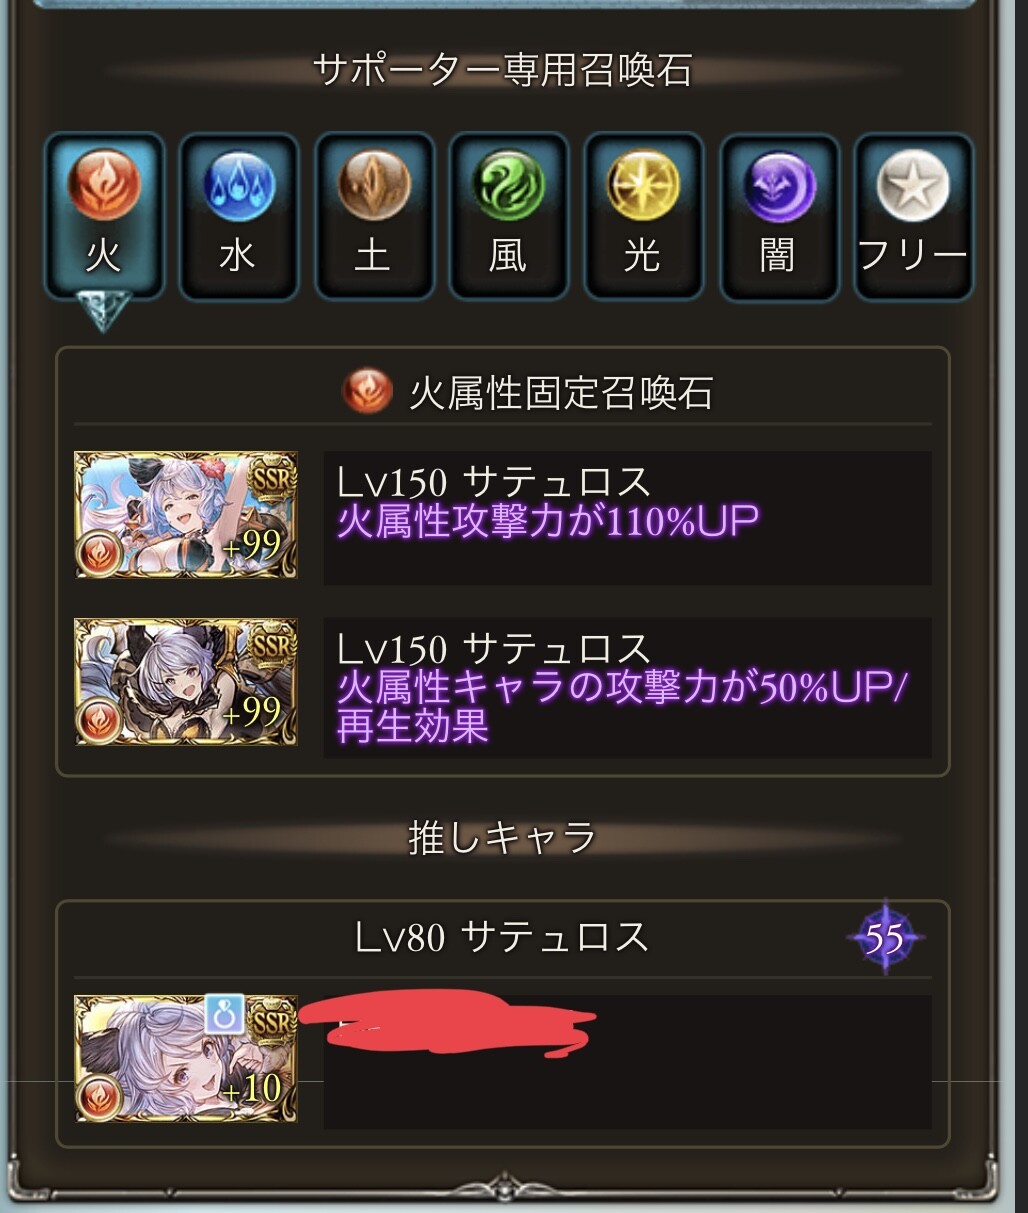
Task: Click the Lv80 サテュロス title text
Action: coord(503,938)
